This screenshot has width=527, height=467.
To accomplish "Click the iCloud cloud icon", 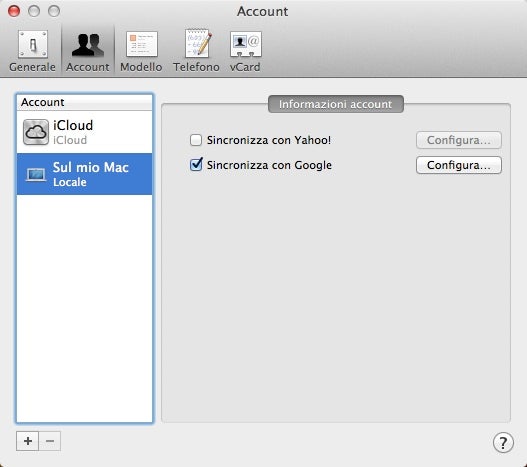I will pos(36,132).
